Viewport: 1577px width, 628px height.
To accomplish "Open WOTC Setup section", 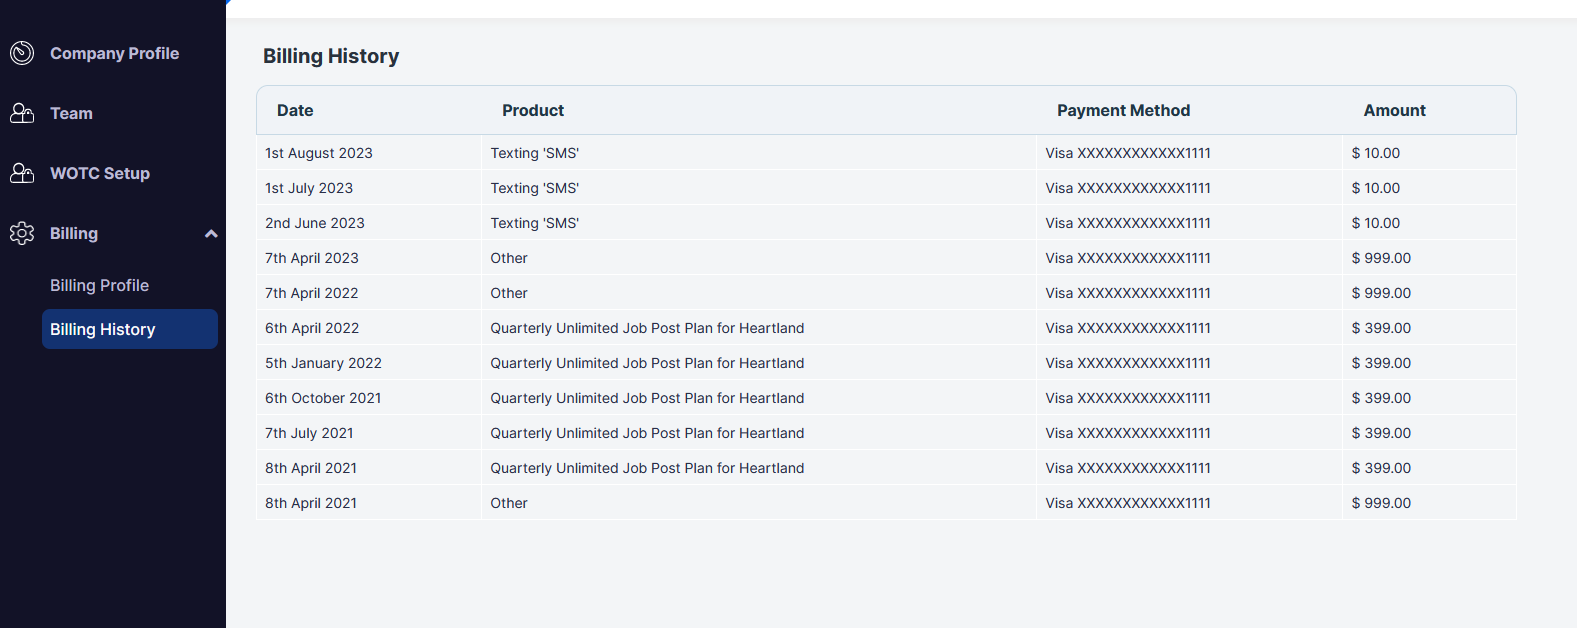I will click(x=100, y=173).
